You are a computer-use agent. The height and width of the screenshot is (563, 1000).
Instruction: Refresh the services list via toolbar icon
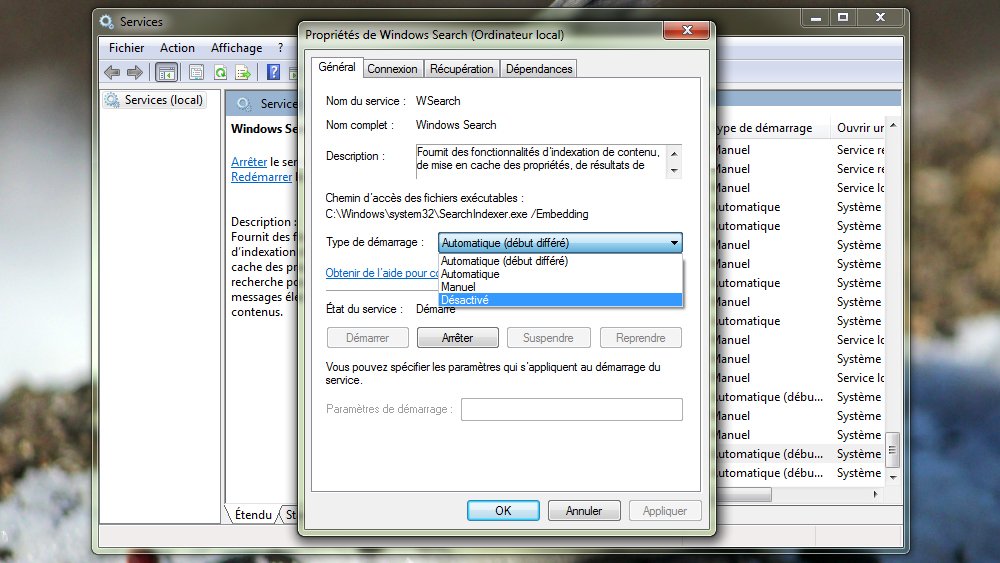[x=221, y=73]
